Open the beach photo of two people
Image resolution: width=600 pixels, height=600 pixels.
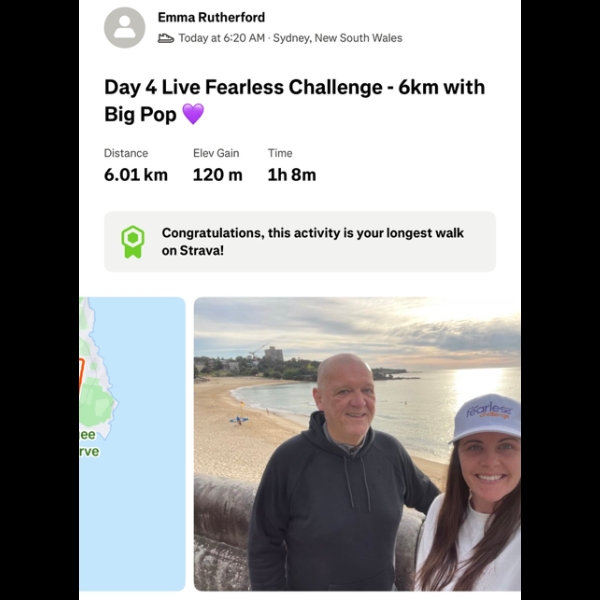(x=357, y=444)
